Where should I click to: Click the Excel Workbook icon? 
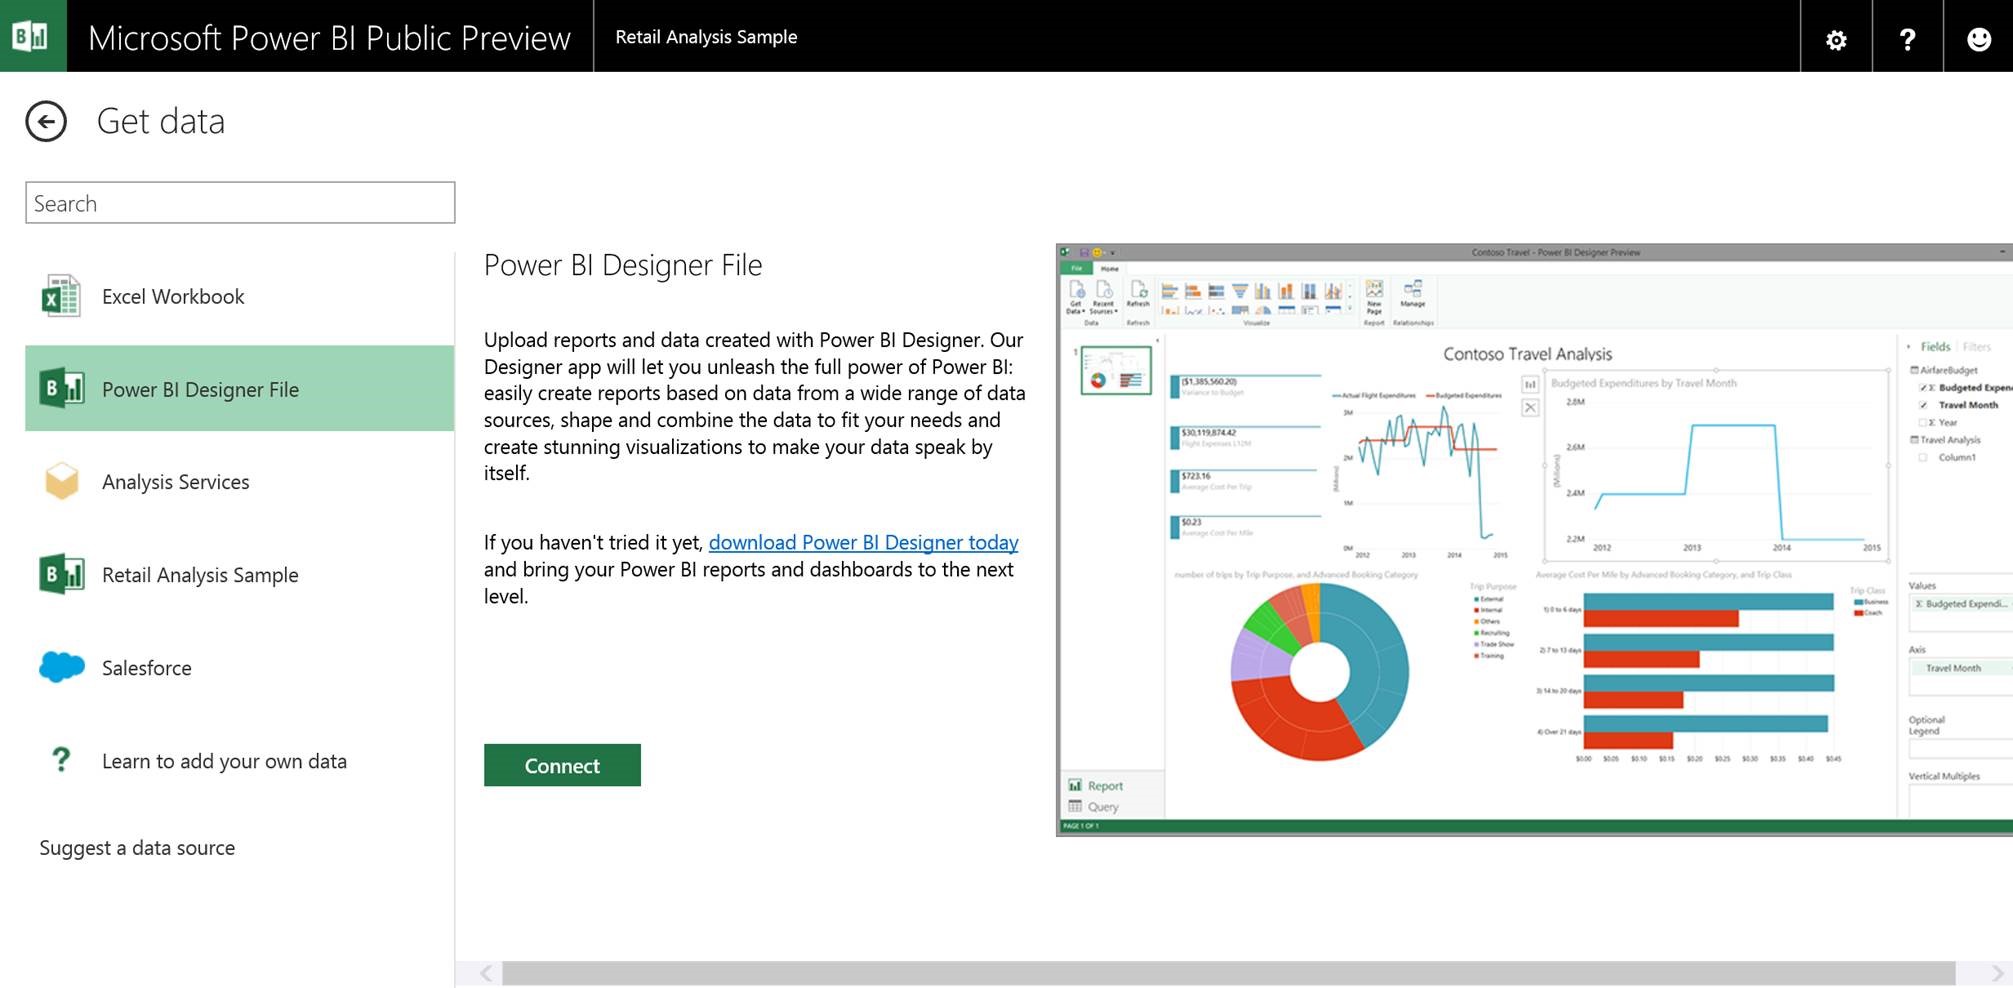(61, 297)
